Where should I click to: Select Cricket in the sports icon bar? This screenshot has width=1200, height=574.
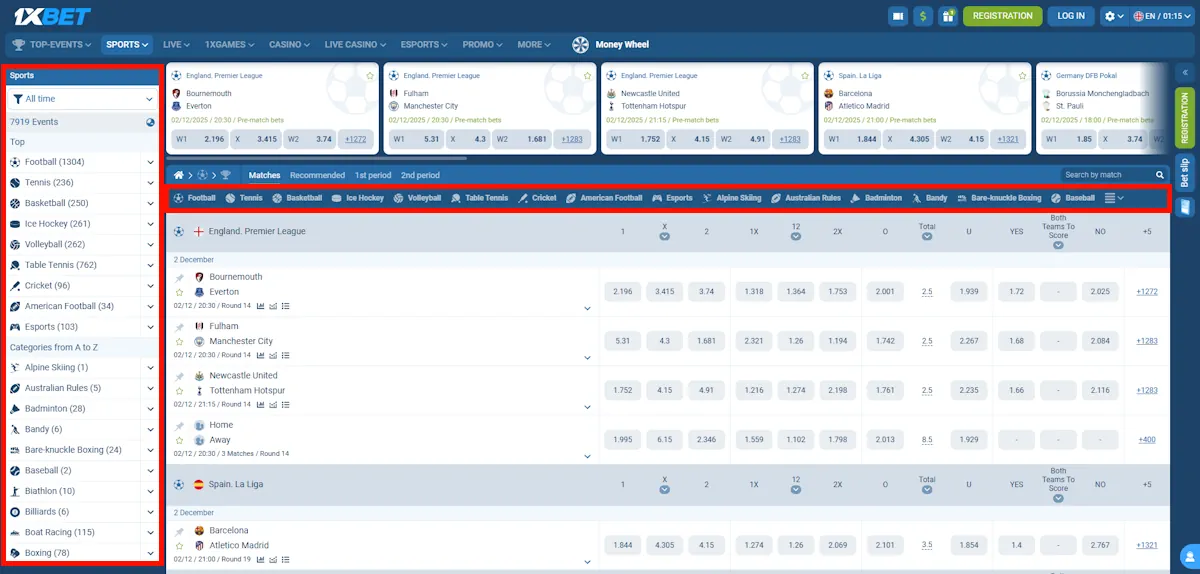point(537,198)
